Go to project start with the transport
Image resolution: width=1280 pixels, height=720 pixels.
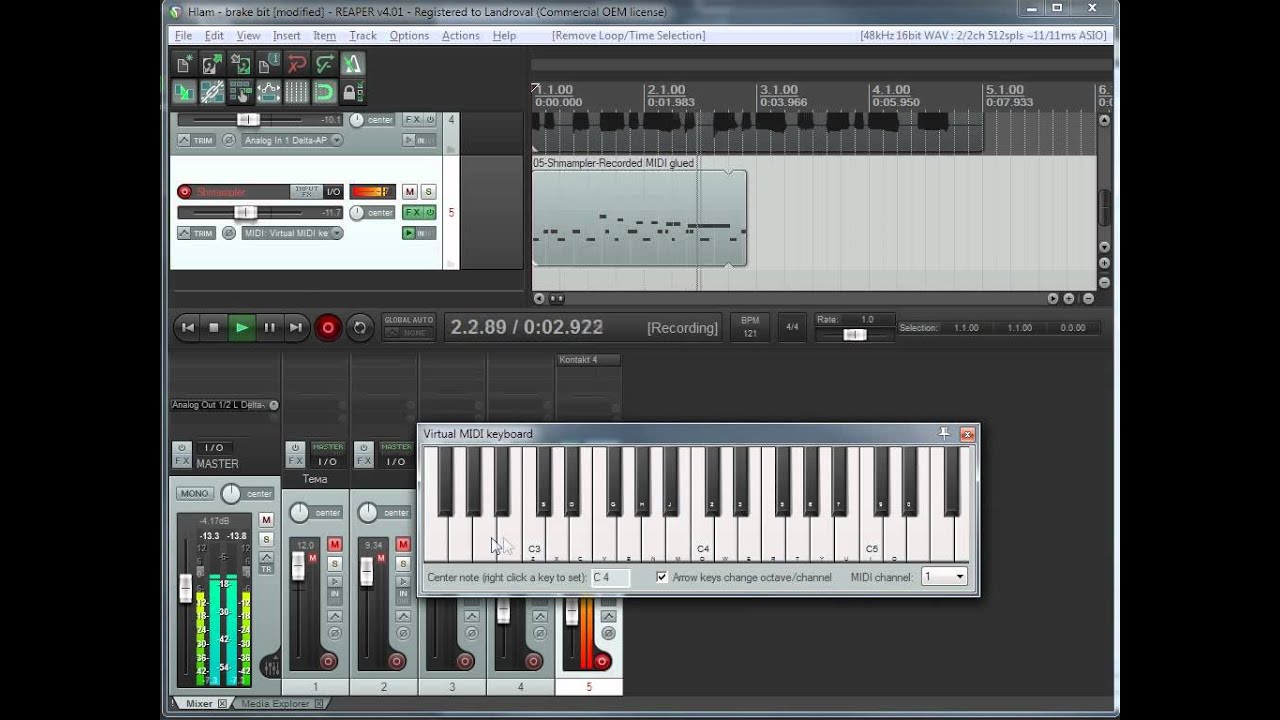click(187, 327)
